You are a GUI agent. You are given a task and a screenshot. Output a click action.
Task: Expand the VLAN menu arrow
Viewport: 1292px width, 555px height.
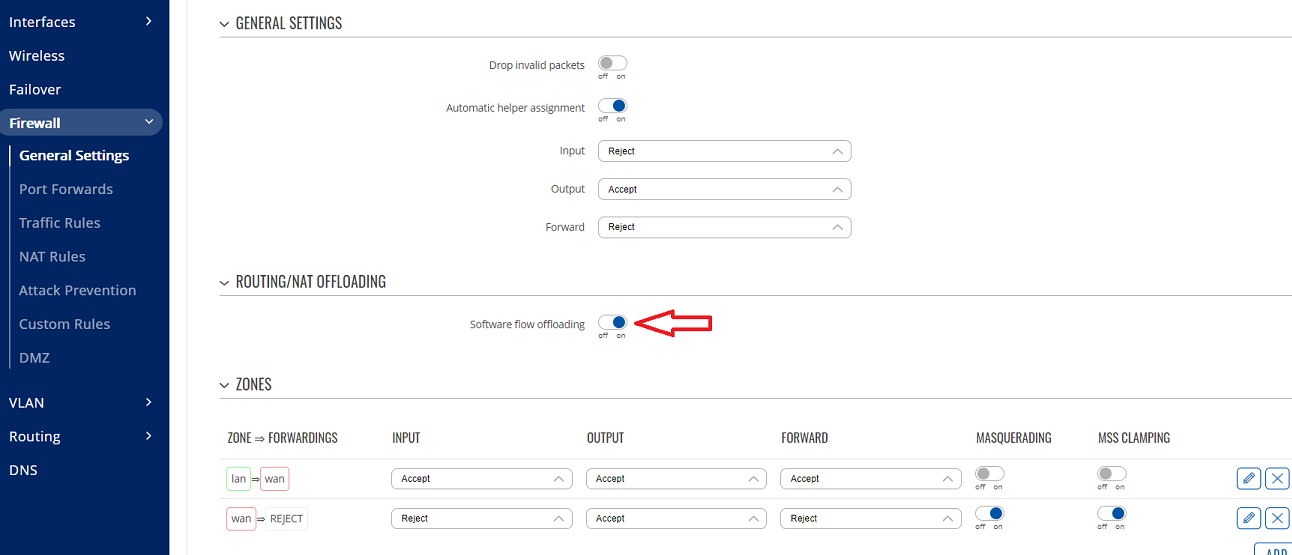point(148,402)
